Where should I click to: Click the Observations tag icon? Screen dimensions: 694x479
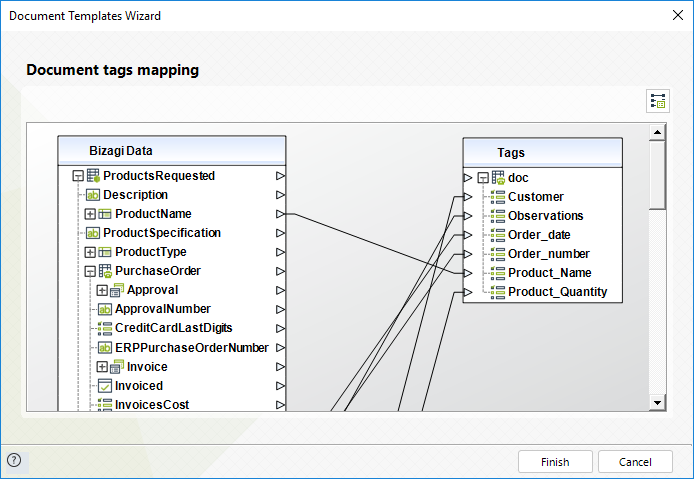click(x=497, y=216)
